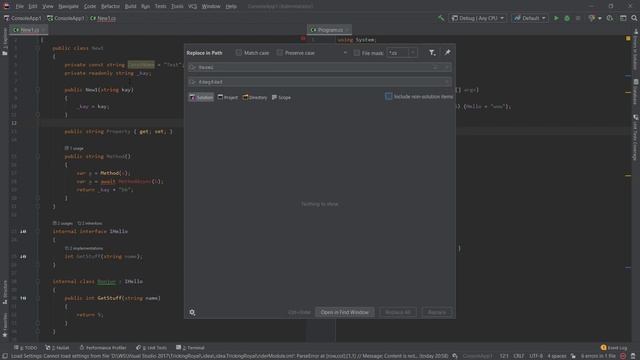Switch to the New1.cs editor tab
Viewport: 640px width, 360px height.
[x=29, y=30]
